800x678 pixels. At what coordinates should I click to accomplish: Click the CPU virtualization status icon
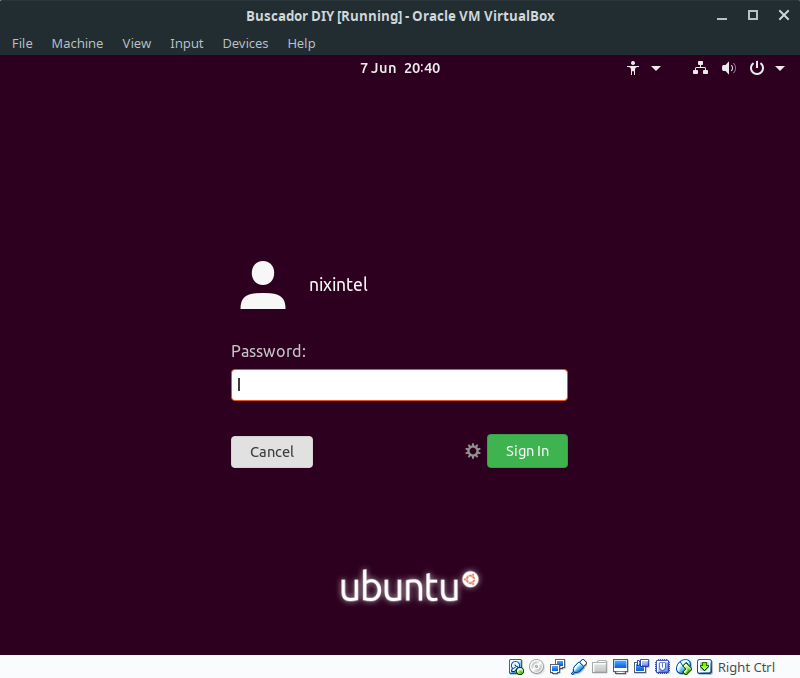662,667
